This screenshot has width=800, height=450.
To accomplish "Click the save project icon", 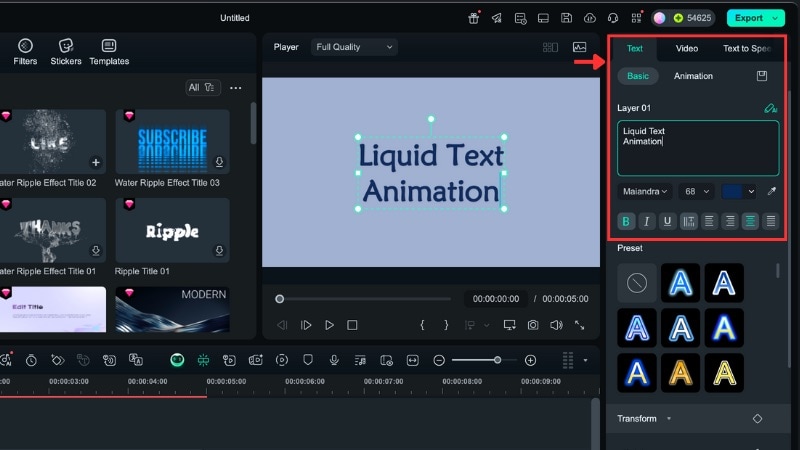I will 566,18.
